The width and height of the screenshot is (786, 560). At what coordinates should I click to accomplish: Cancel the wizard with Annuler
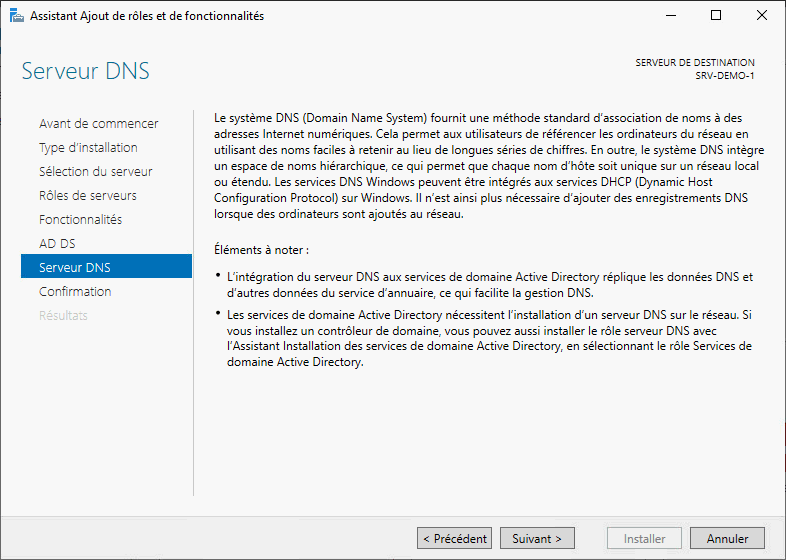click(x=727, y=538)
